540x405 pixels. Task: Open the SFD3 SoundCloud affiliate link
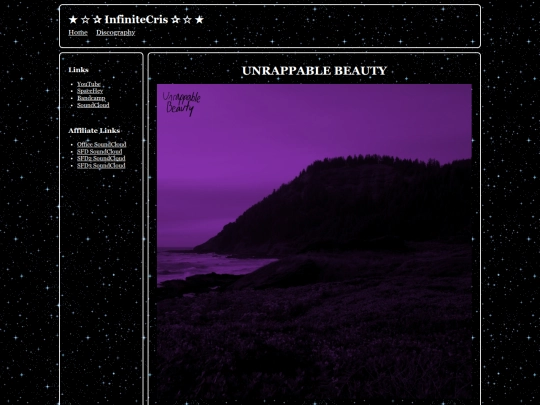101,166
